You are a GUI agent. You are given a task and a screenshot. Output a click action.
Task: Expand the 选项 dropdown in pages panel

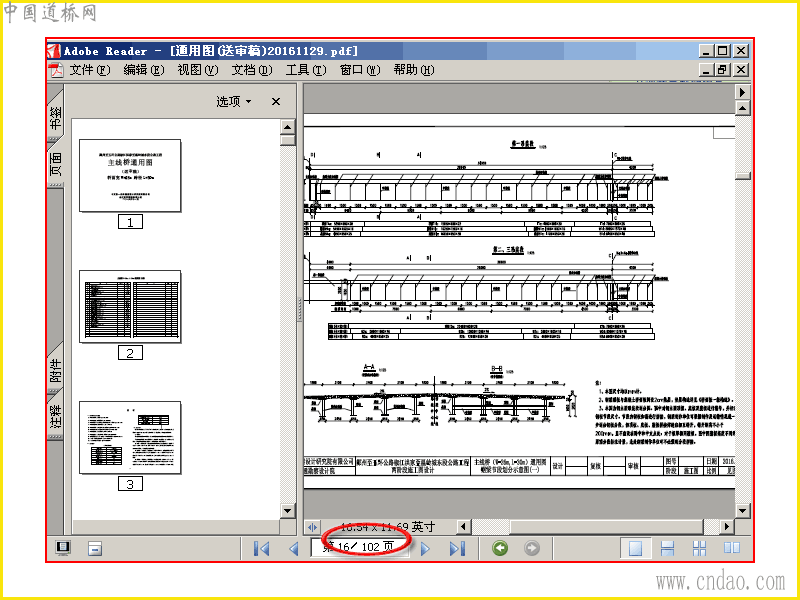[234, 102]
